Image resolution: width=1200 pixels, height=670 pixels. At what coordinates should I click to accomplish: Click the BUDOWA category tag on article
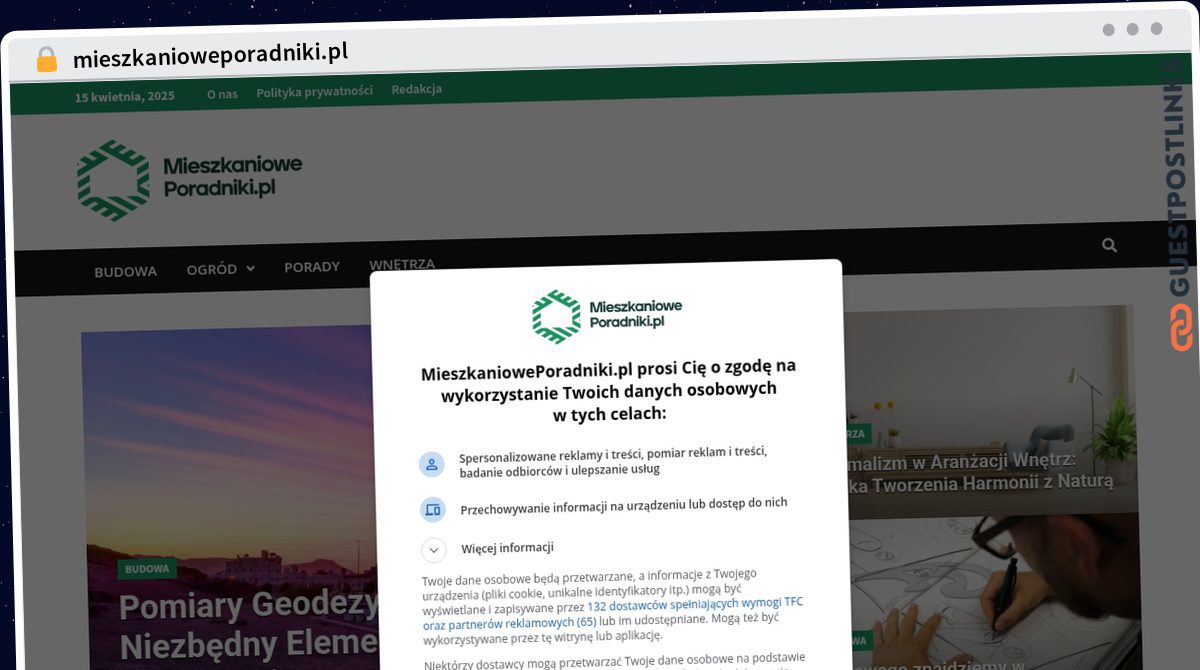[x=147, y=569]
